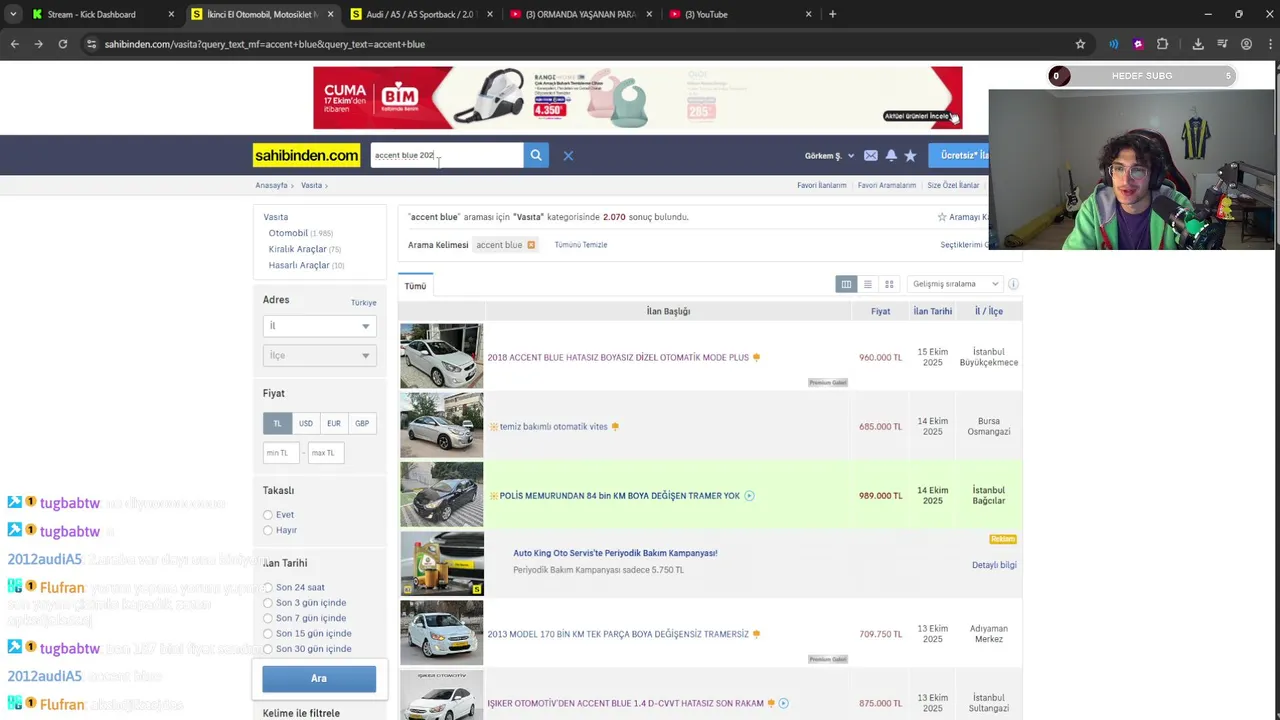Open the İl province dropdown
Viewport: 1280px width, 720px height.
(x=319, y=326)
